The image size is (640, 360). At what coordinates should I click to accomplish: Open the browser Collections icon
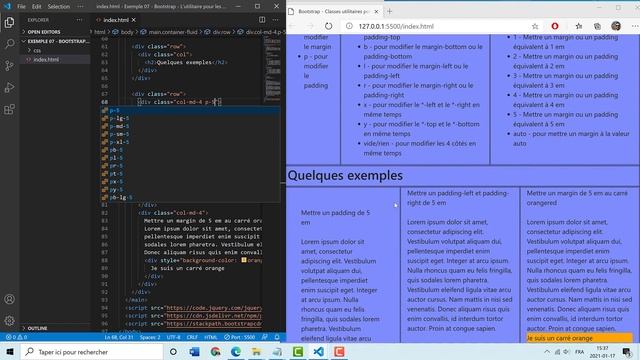tap(597, 26)
